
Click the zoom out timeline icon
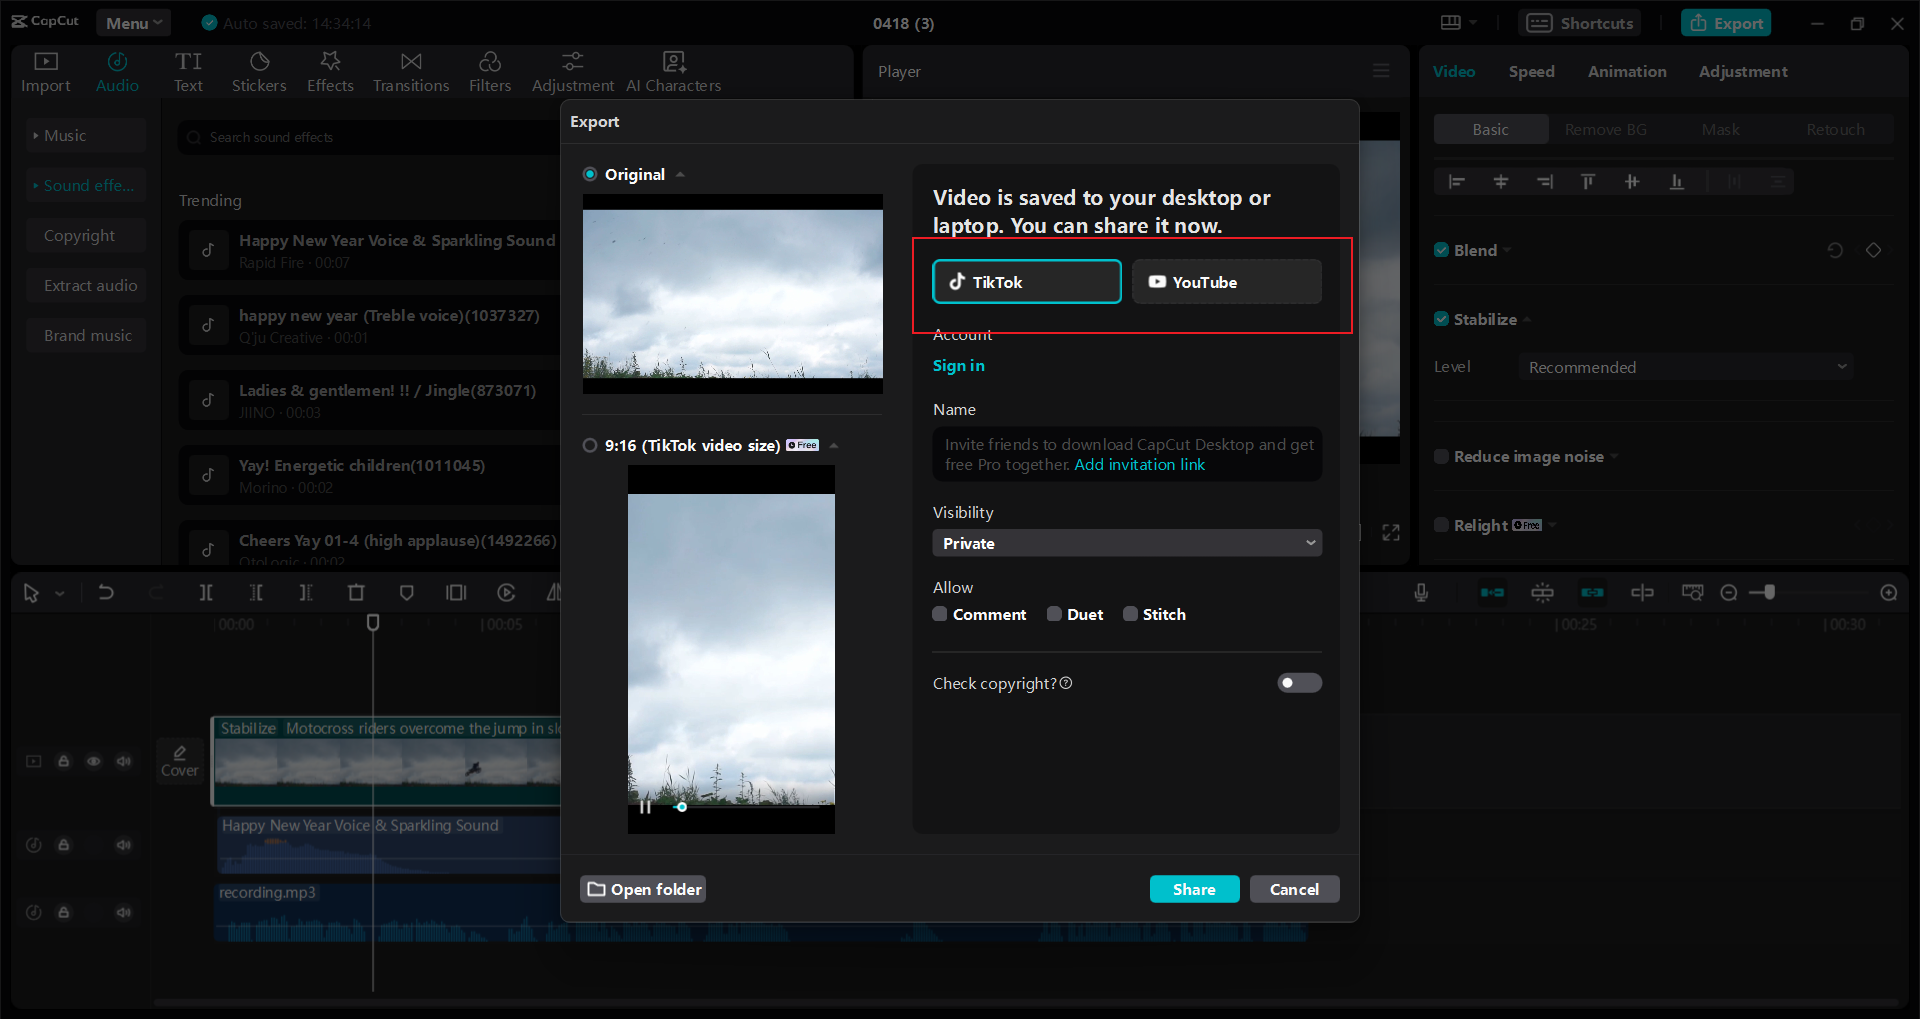coord(1729,593)
